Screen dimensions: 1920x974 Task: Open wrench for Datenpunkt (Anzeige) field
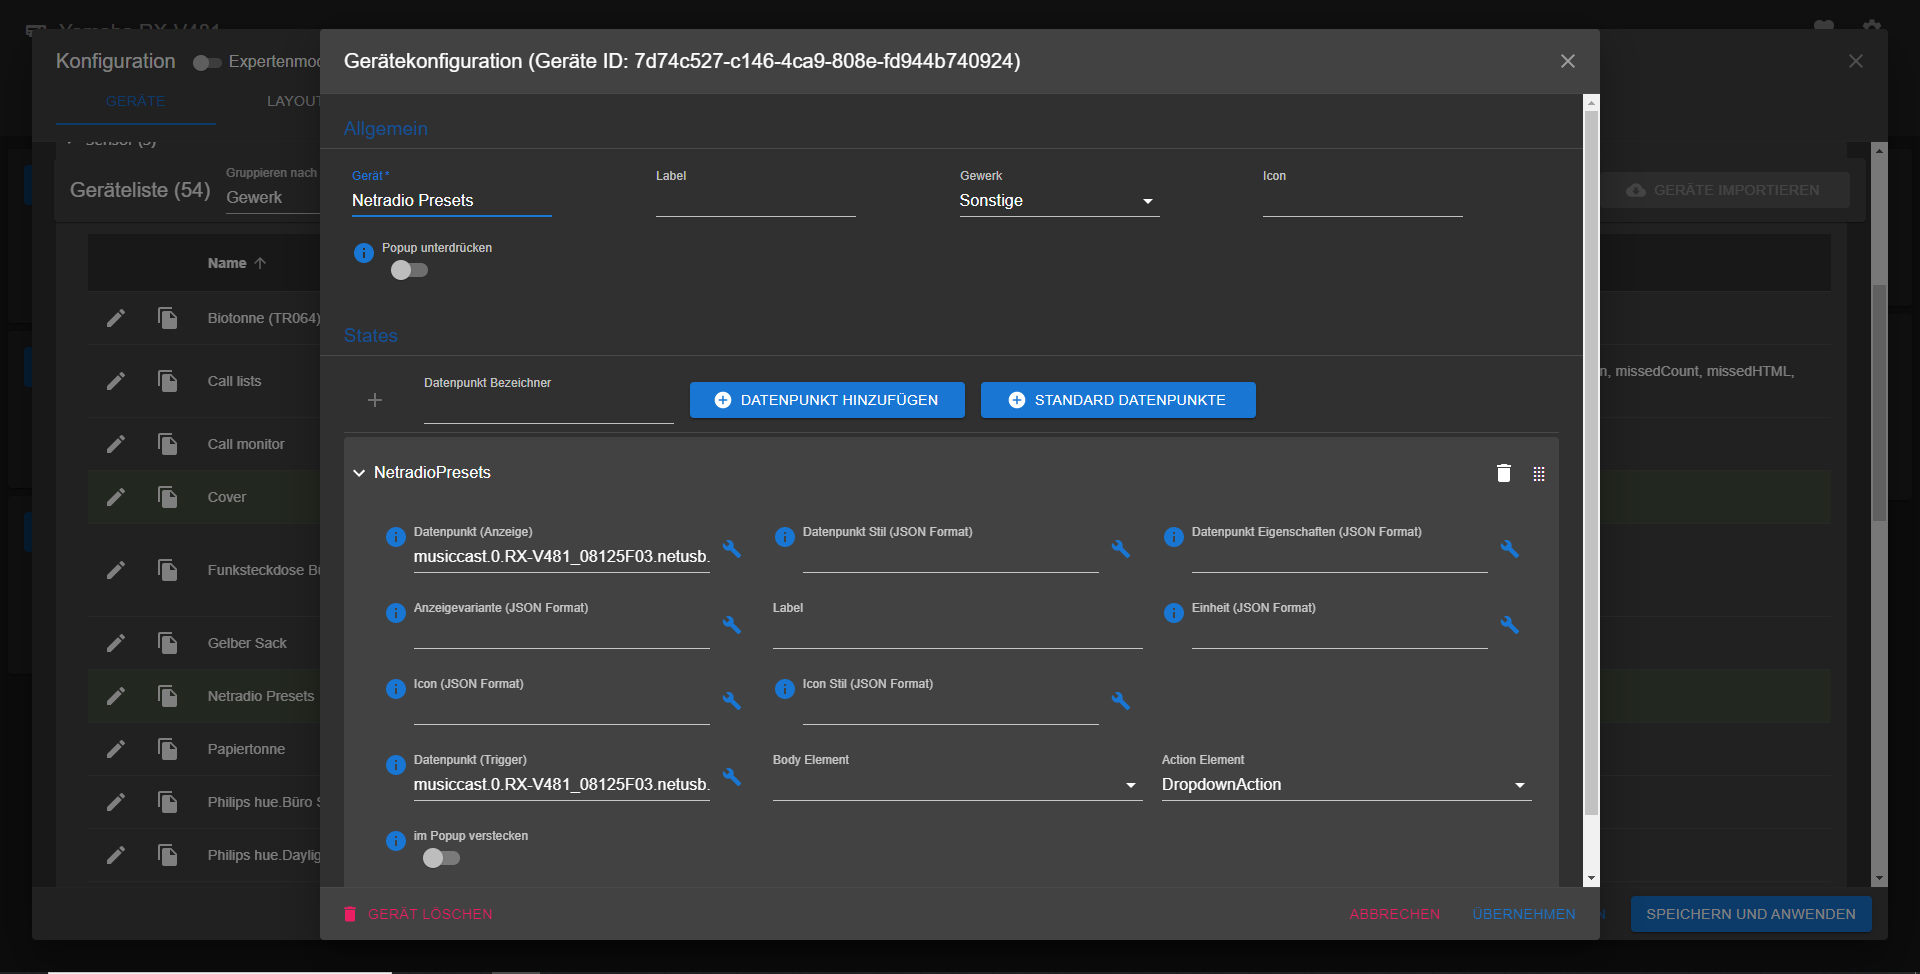pyautogui.click(x=732, y=549)
